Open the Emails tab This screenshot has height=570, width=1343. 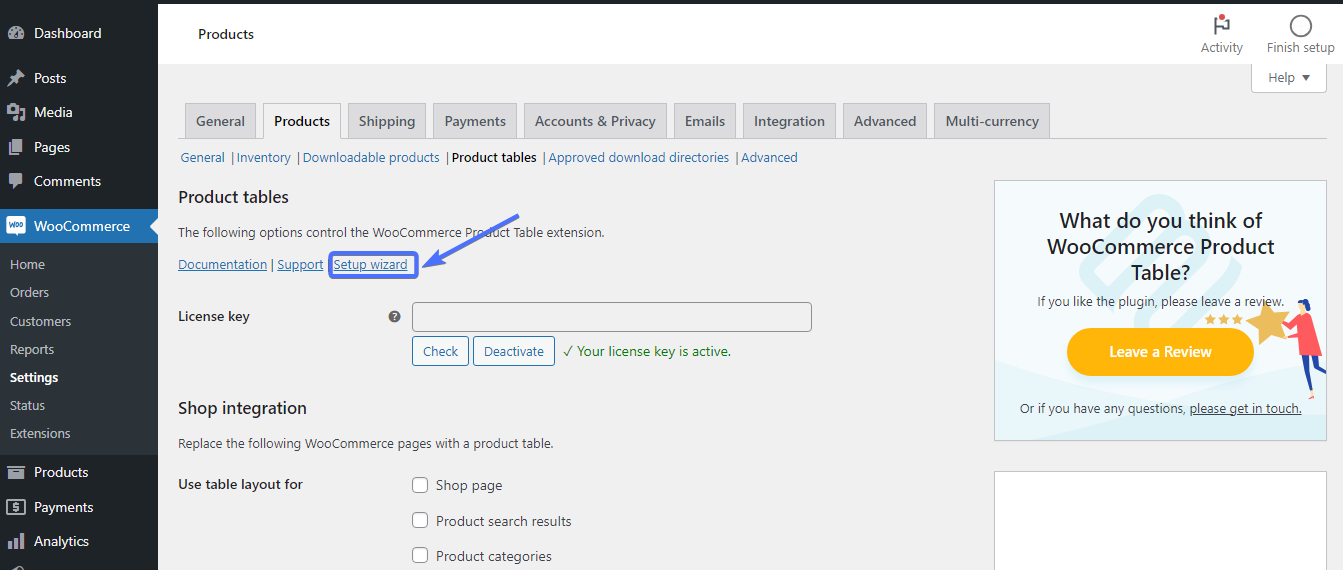point(705,121)
